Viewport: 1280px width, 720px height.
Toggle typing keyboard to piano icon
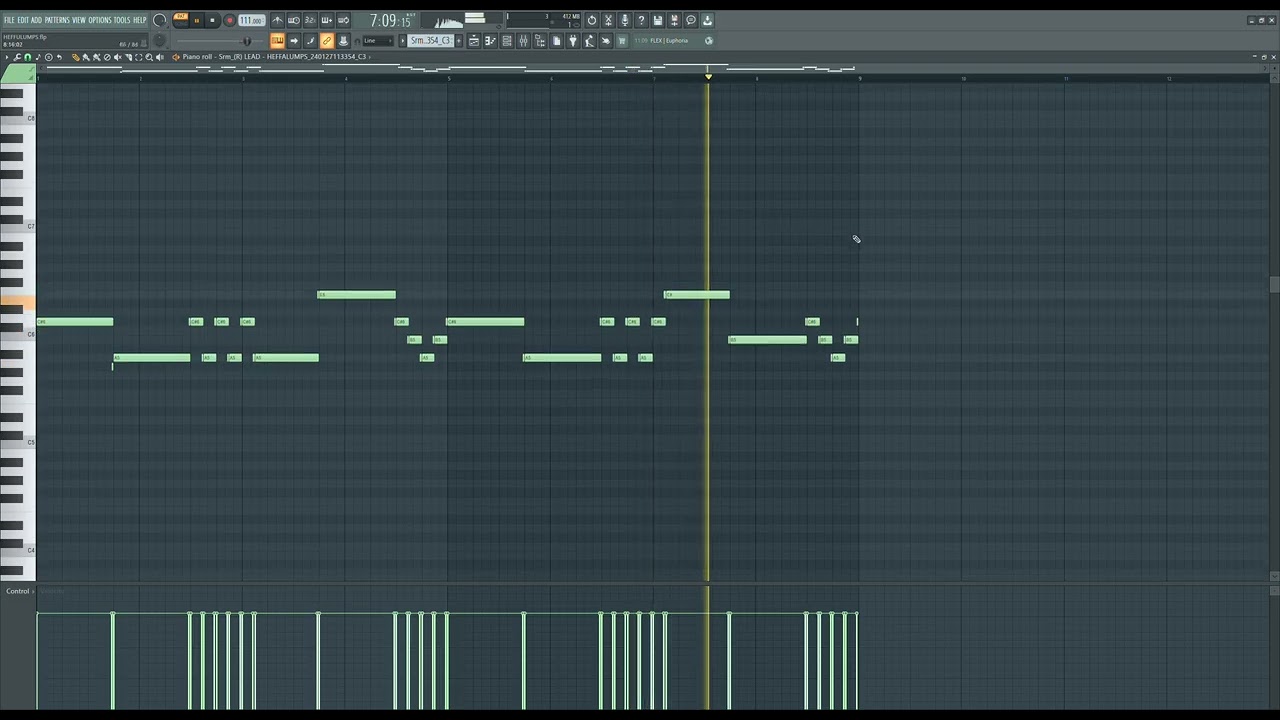click(x=277, y=41)
